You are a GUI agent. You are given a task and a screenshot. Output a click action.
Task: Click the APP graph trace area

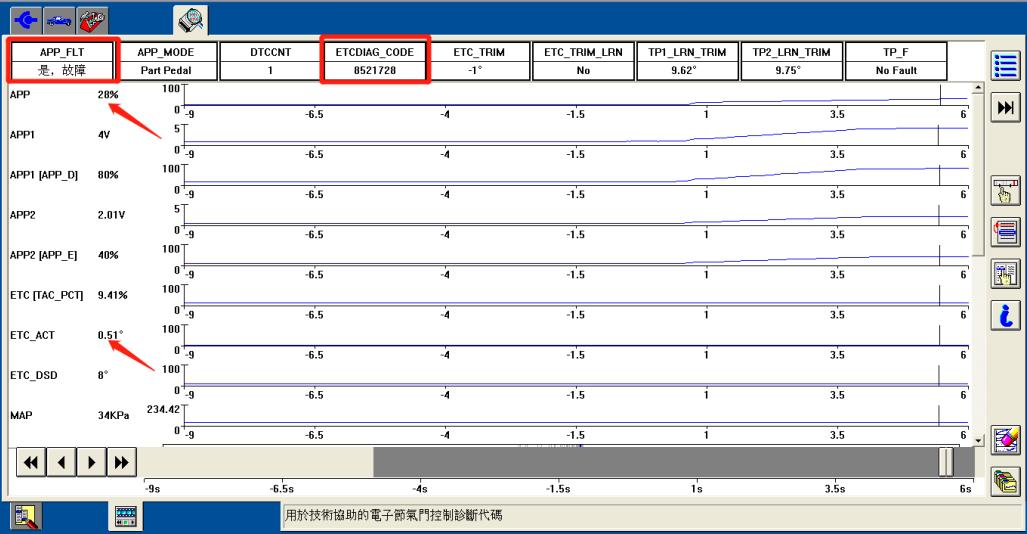[x=576, y=95]
